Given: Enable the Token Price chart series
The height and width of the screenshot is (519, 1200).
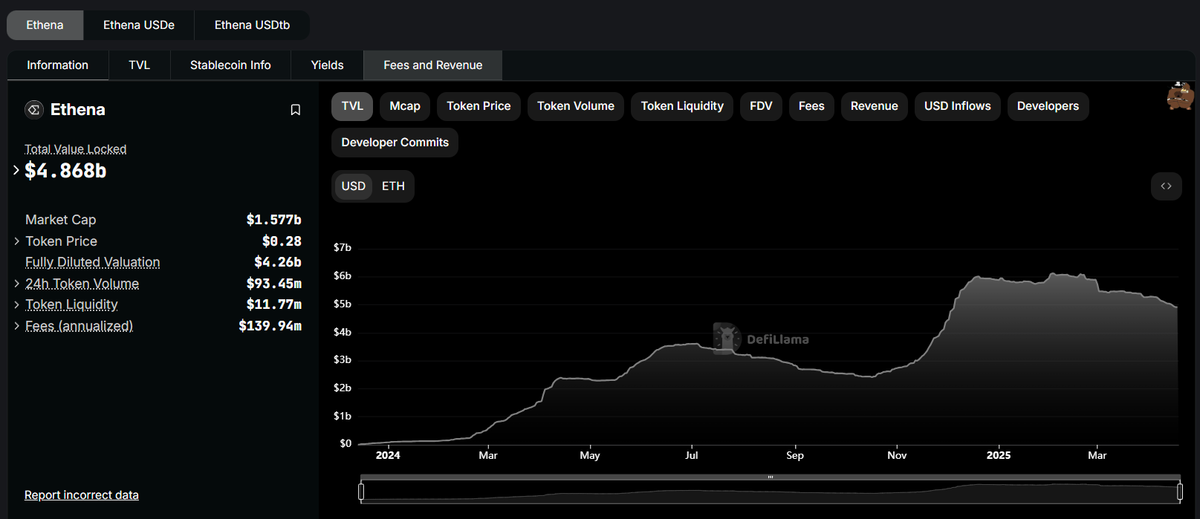Looking at the screenshot, I should 479,106.
